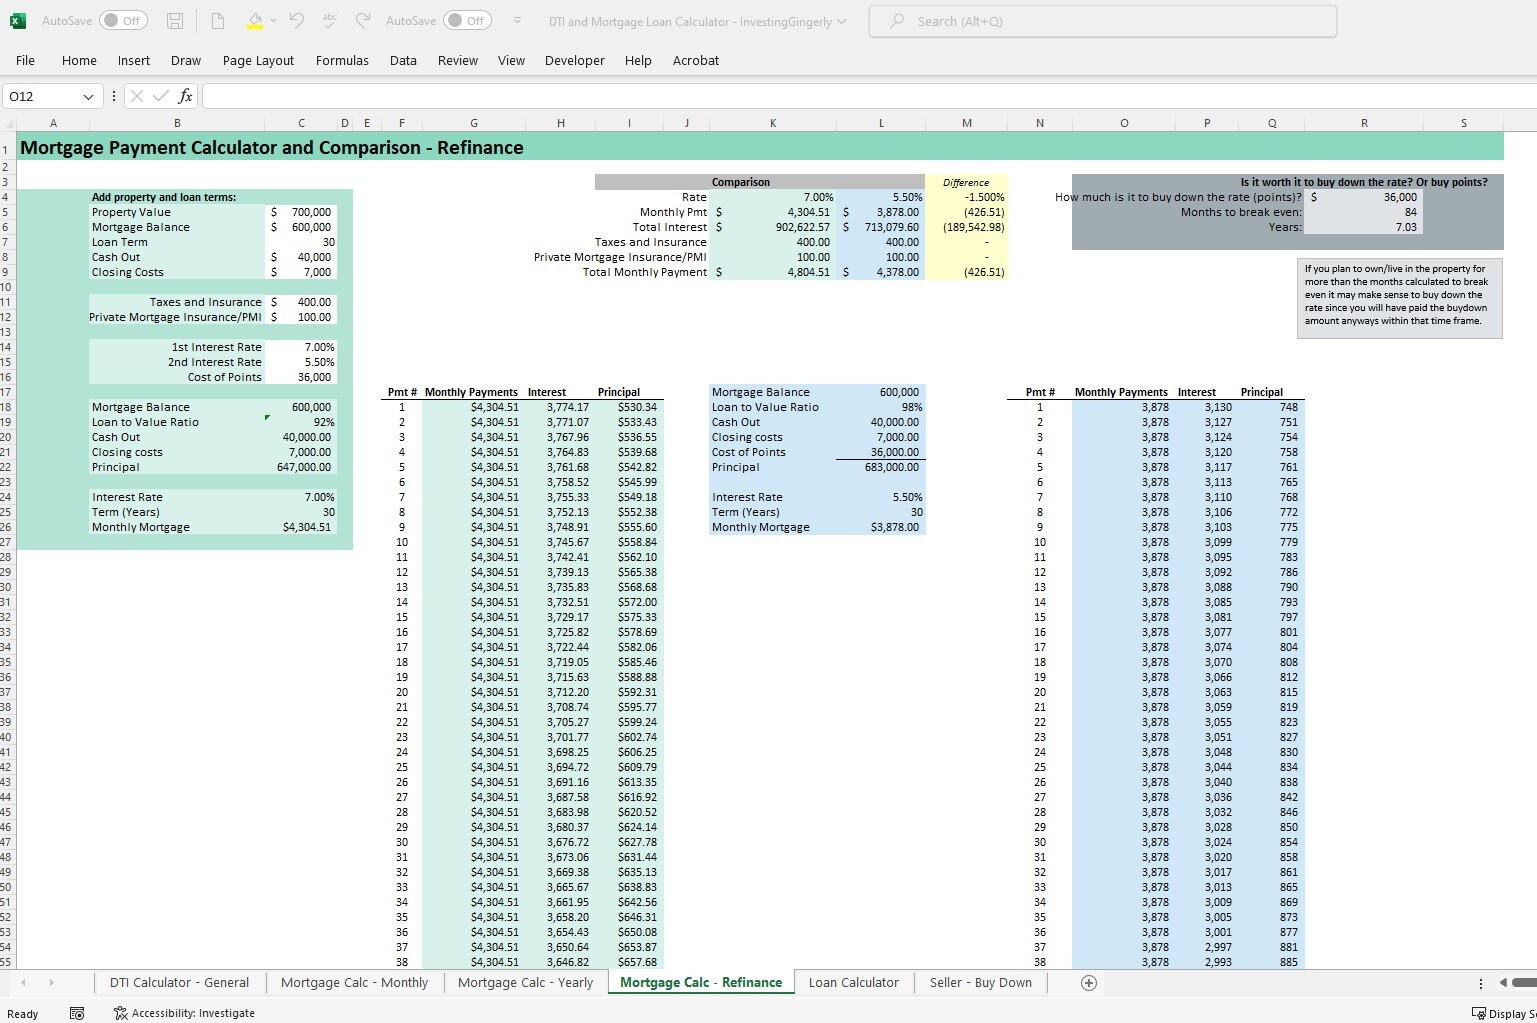Image resolution: width=1537 pixels, height=1023 pixels.
Task: Open a new blank workbook via the New File icon
Action: tap(216, 20)
